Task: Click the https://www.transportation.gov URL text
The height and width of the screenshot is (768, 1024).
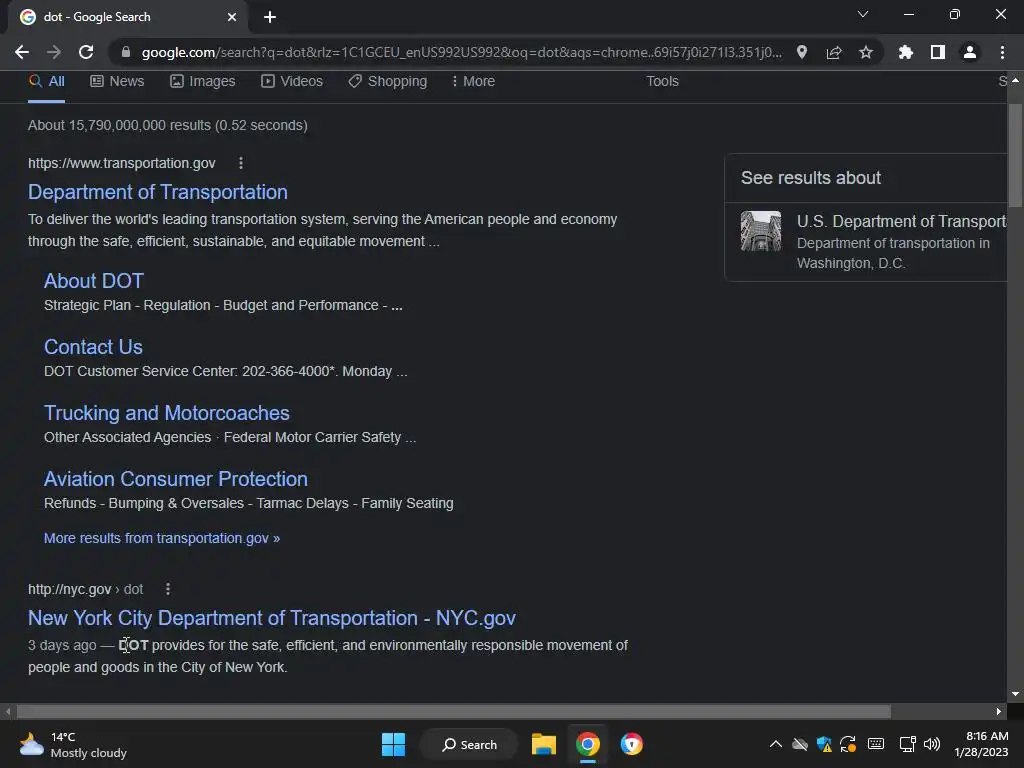Action: [x=121, y=163]
